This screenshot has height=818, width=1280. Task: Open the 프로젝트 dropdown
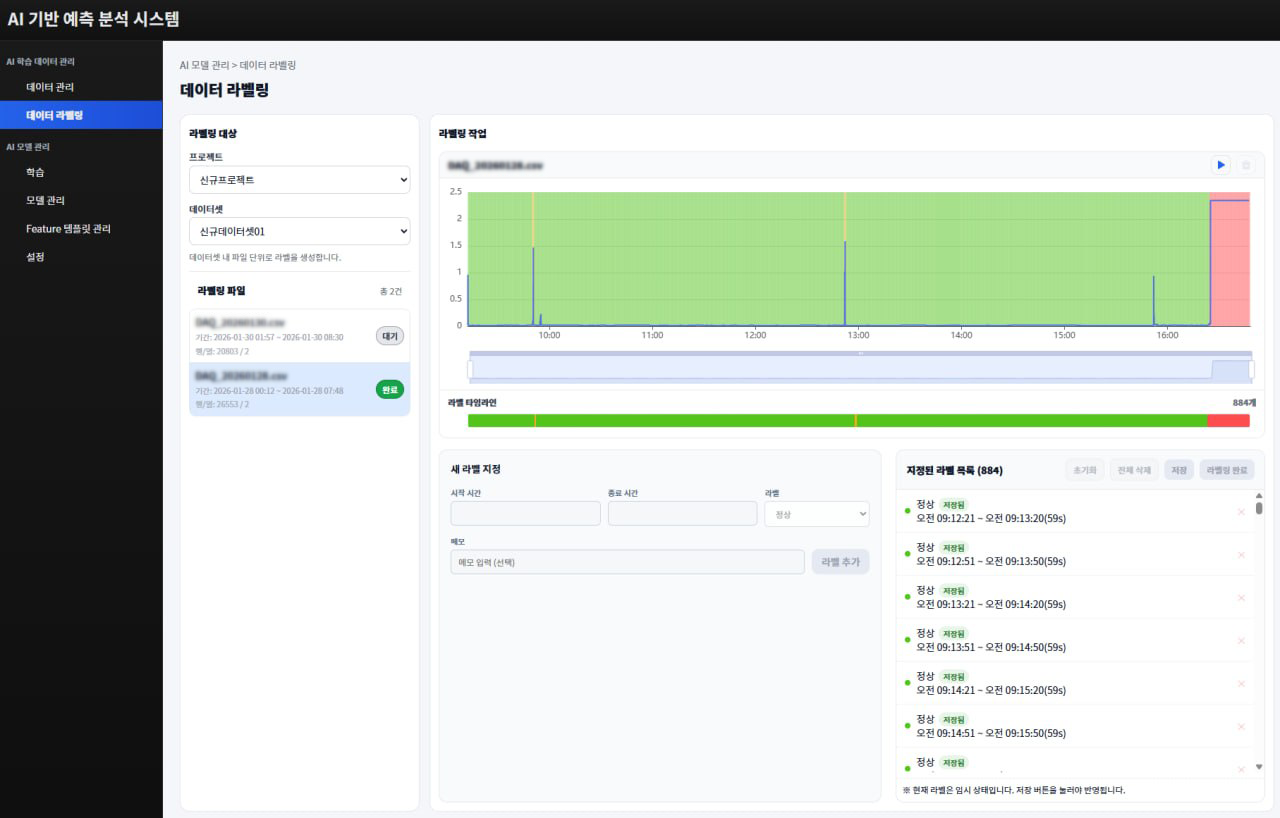[x=299, y=180]
